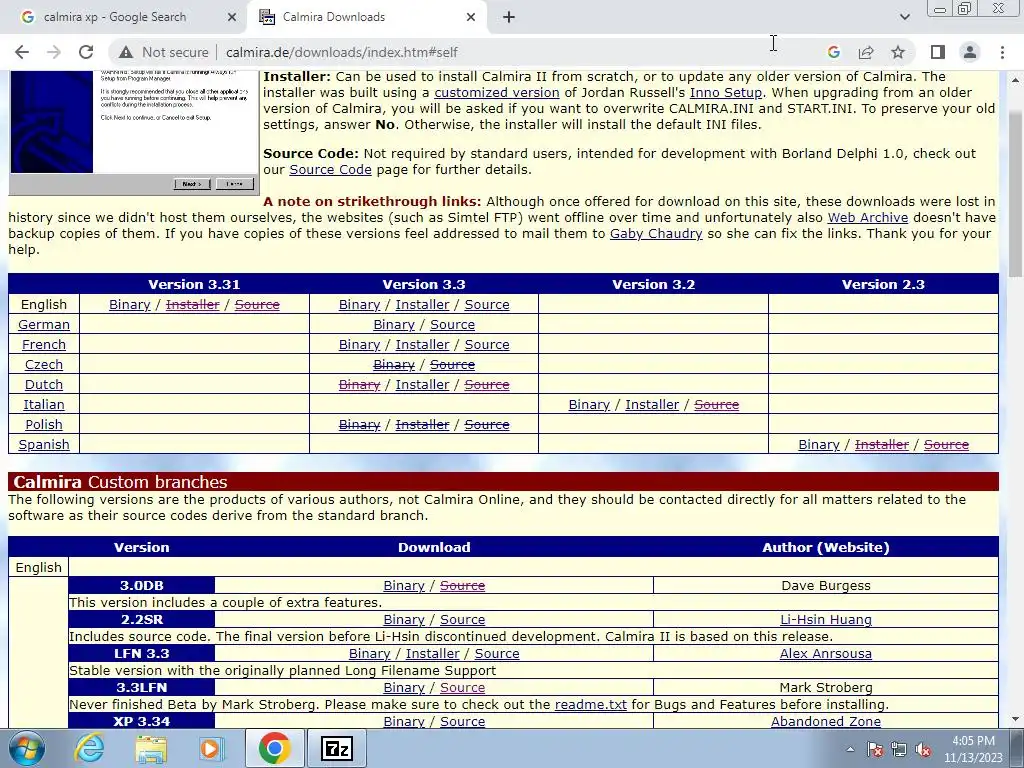Open the Czech language link
The height and width of the screenshot is (768, 1024).
(44, 364)
